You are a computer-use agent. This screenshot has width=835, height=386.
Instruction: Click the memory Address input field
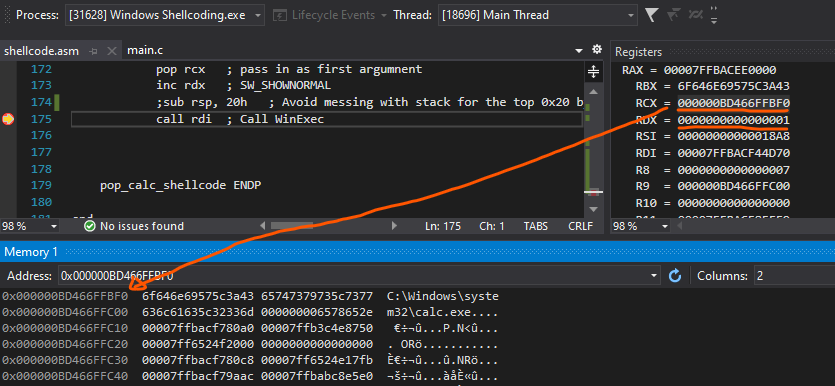pos(354,276)
